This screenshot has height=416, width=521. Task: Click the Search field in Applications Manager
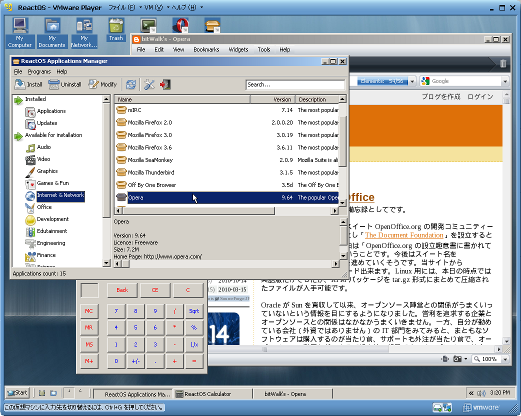point(295,85)
